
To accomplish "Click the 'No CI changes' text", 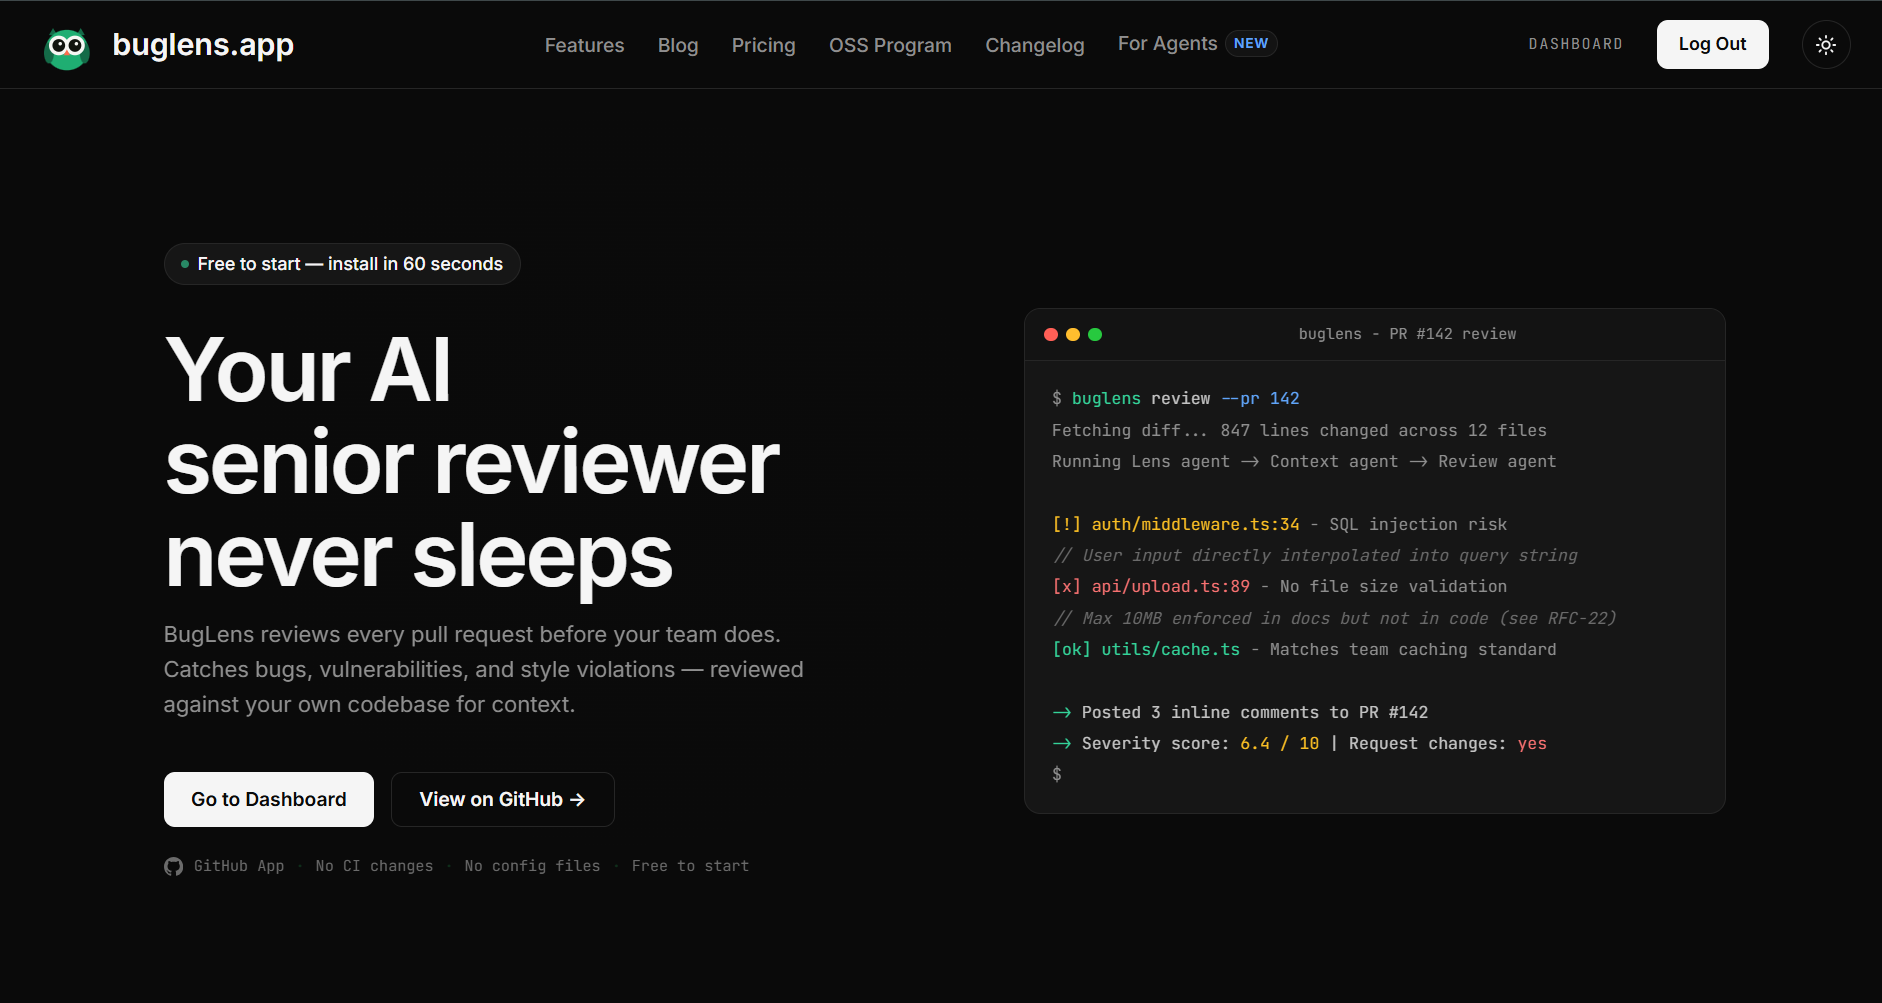I will coord(375,867).
